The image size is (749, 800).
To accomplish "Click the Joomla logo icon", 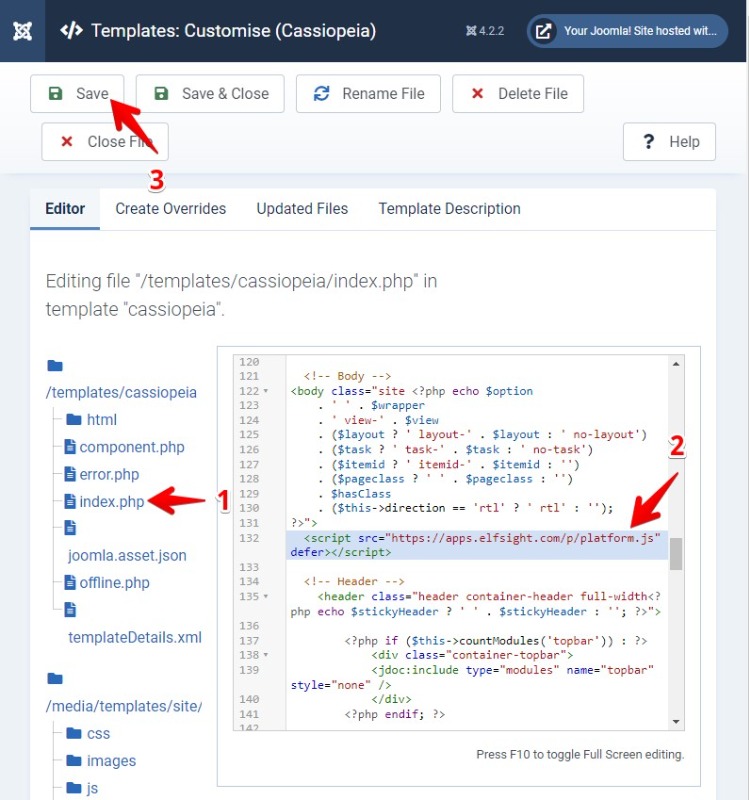I will (x=22, y=31).
